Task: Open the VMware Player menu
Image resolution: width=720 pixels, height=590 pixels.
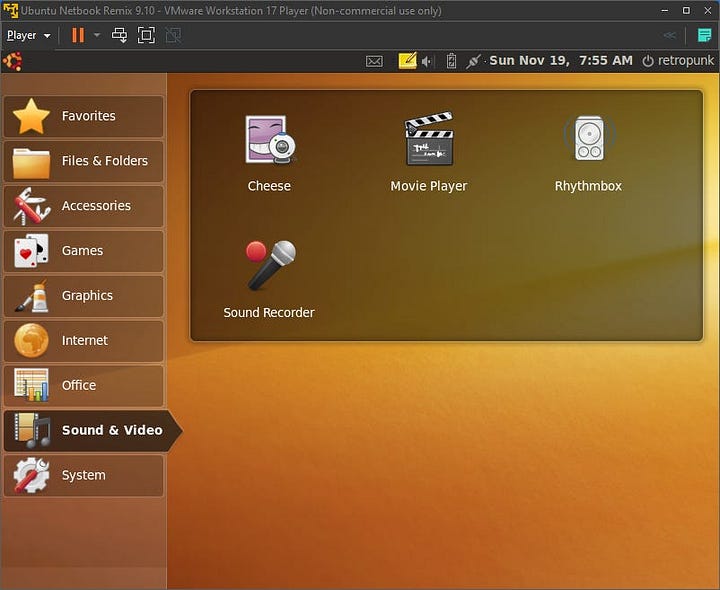Action: pos(28,35)
